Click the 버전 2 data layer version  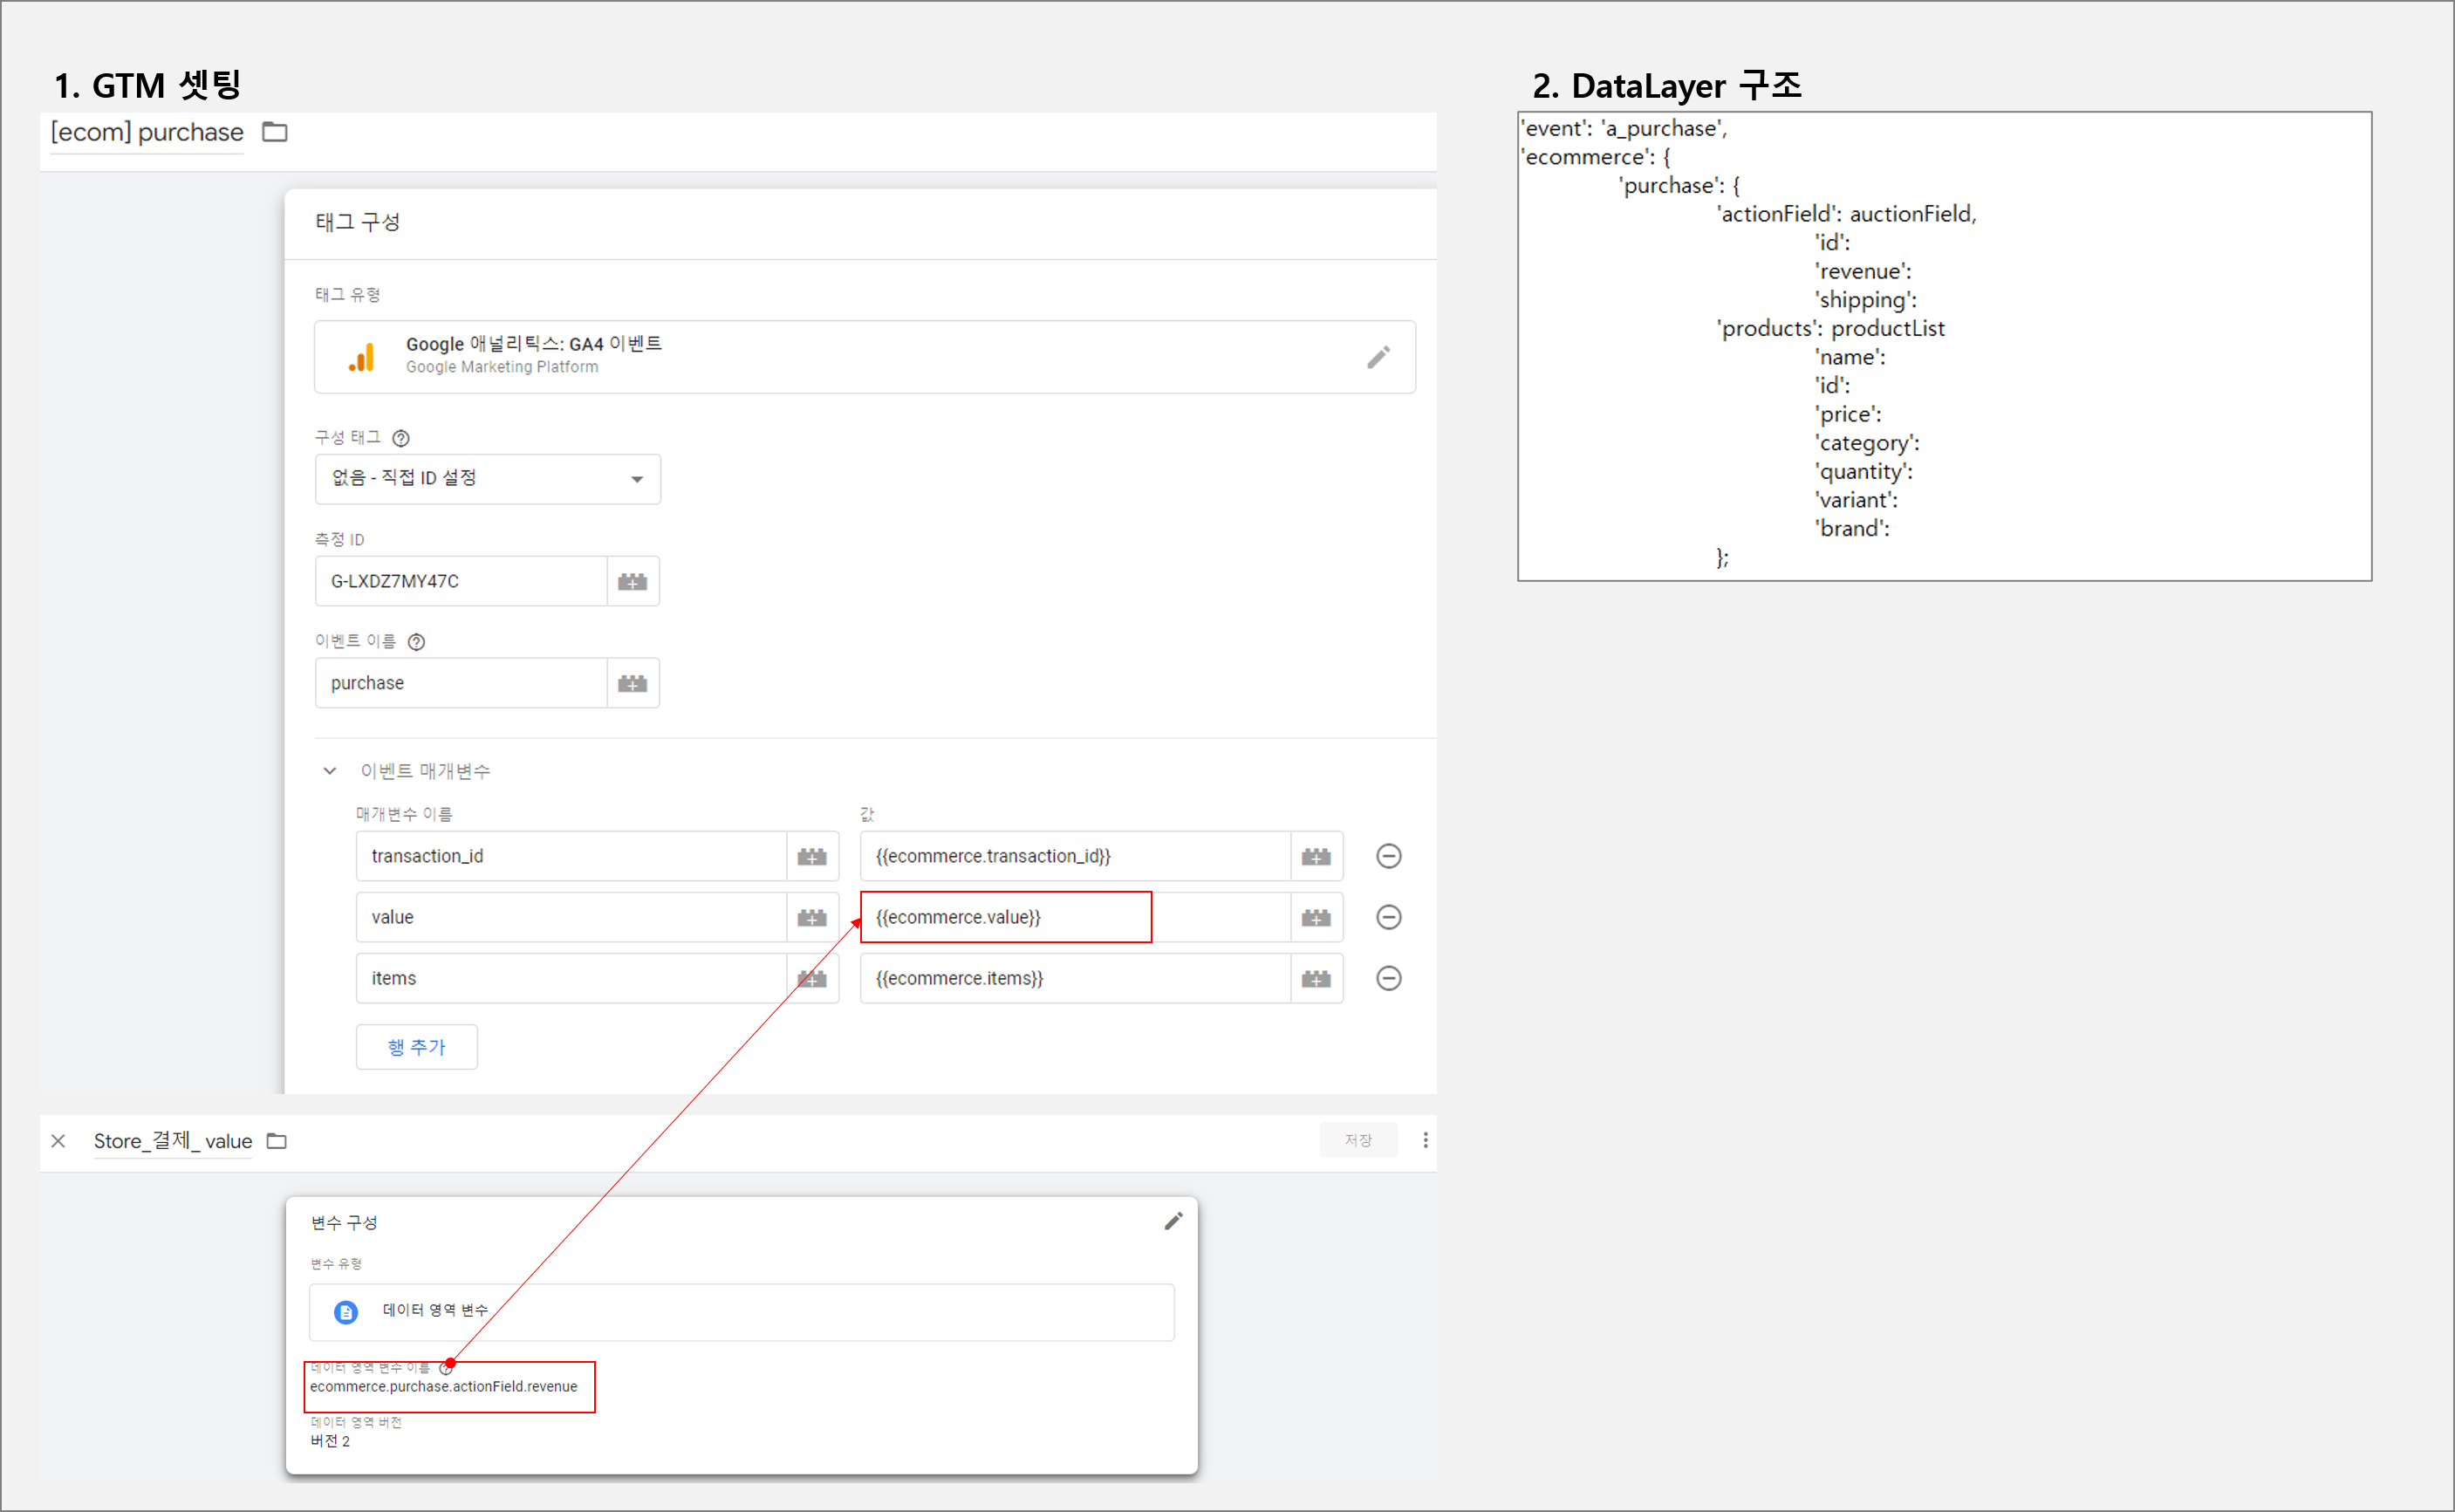pyautogui.click(x=330, y=1441)
